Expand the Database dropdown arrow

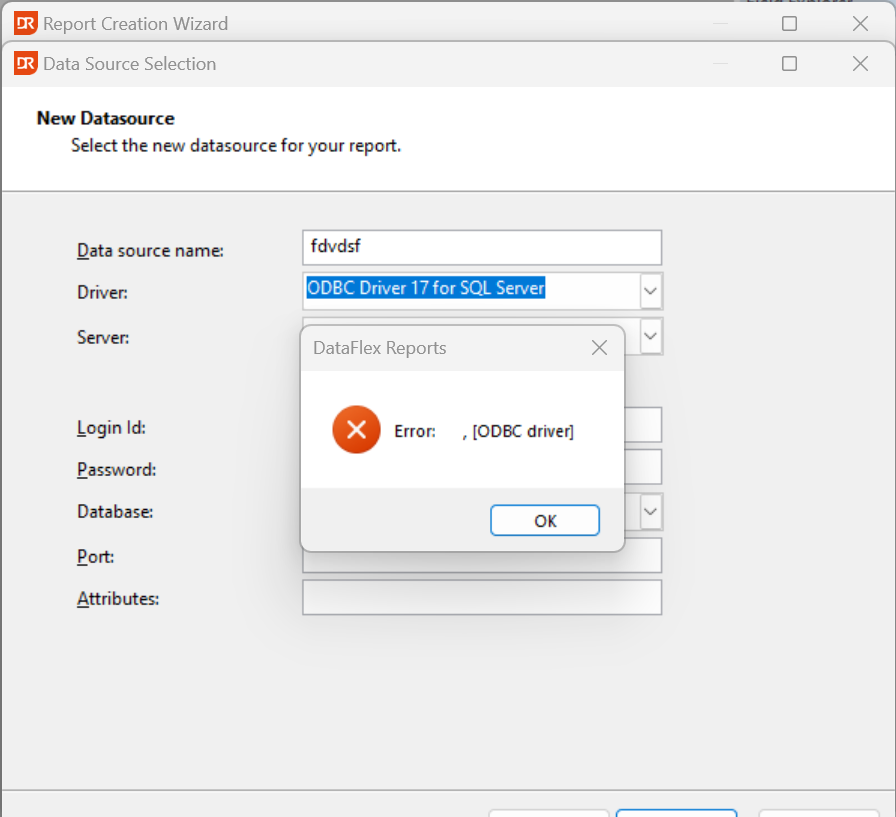(650, 511)
